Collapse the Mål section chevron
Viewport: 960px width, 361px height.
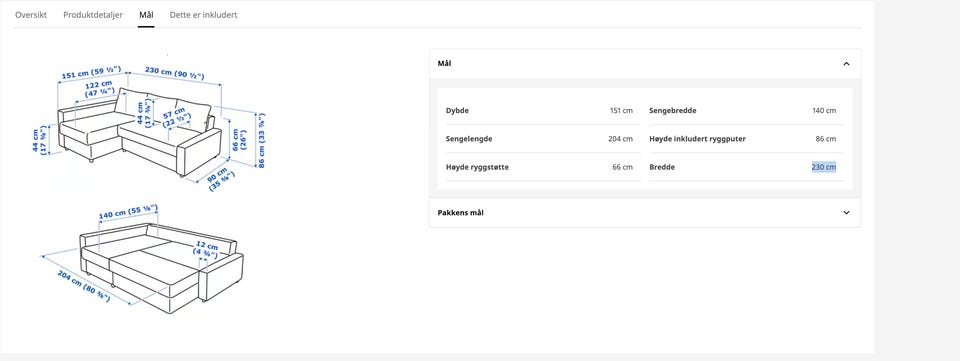846,64
